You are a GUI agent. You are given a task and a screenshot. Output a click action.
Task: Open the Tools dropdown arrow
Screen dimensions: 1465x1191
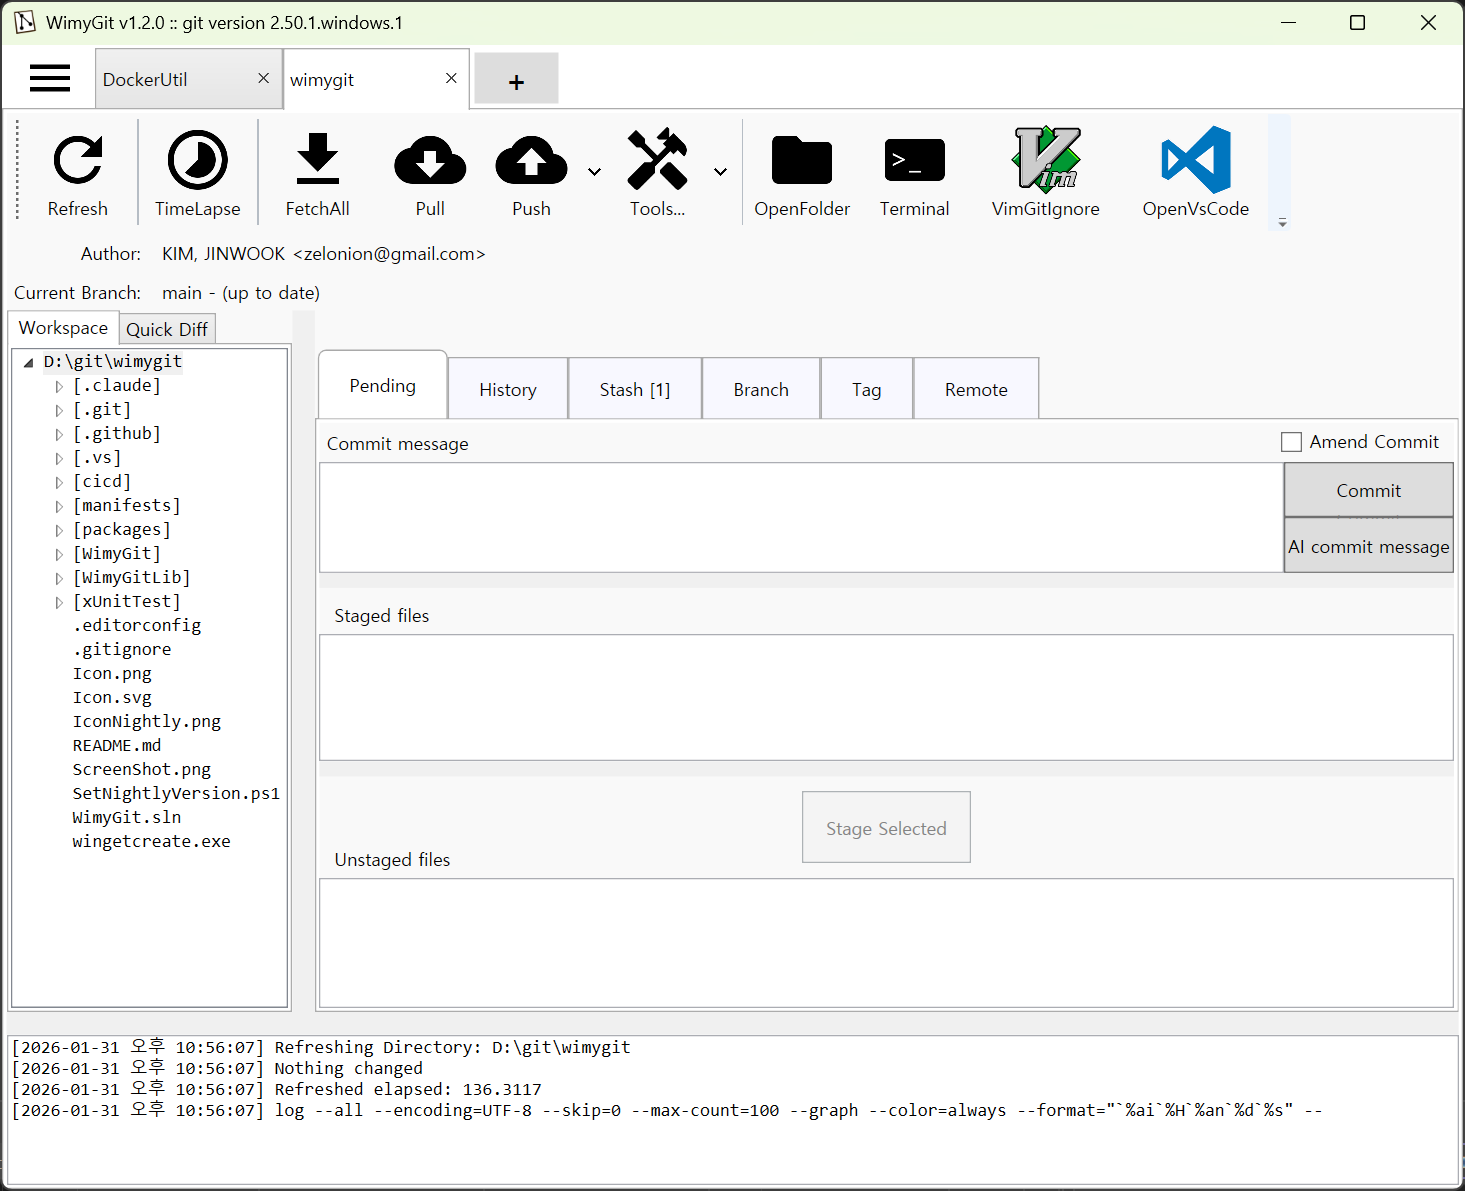(x=720, y=172)
